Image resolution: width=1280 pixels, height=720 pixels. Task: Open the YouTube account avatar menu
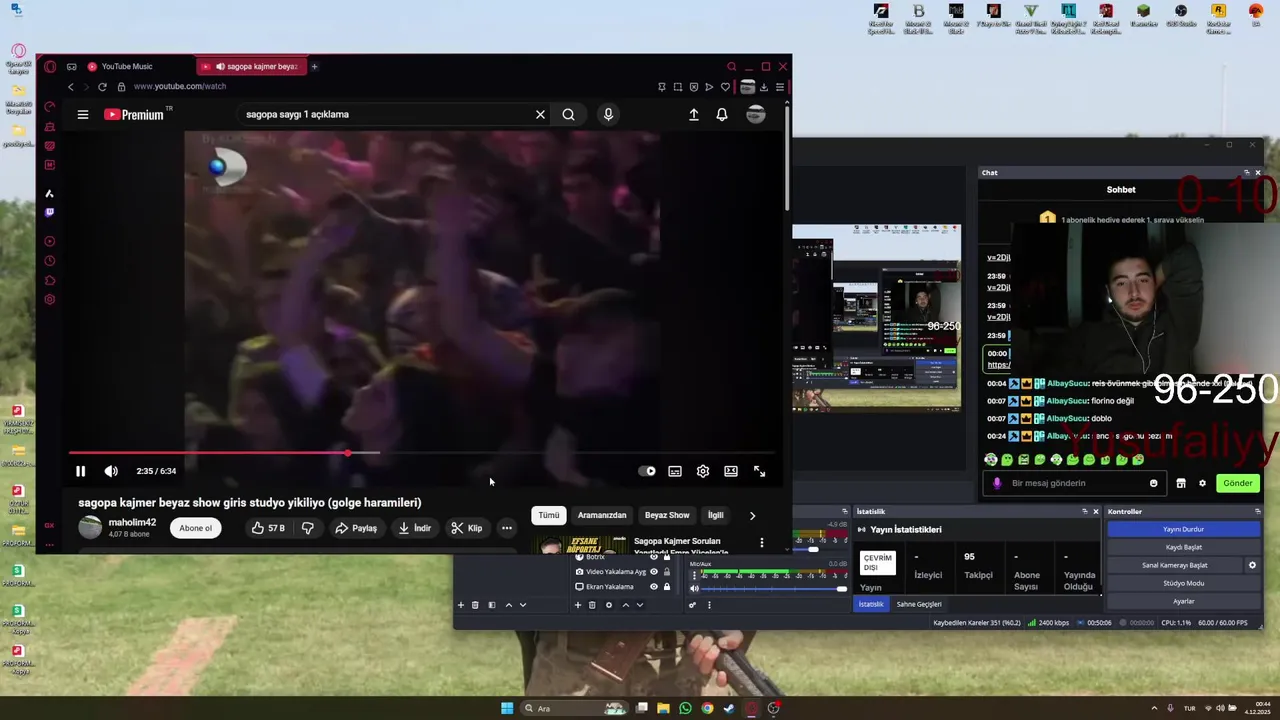pos(756,114)
